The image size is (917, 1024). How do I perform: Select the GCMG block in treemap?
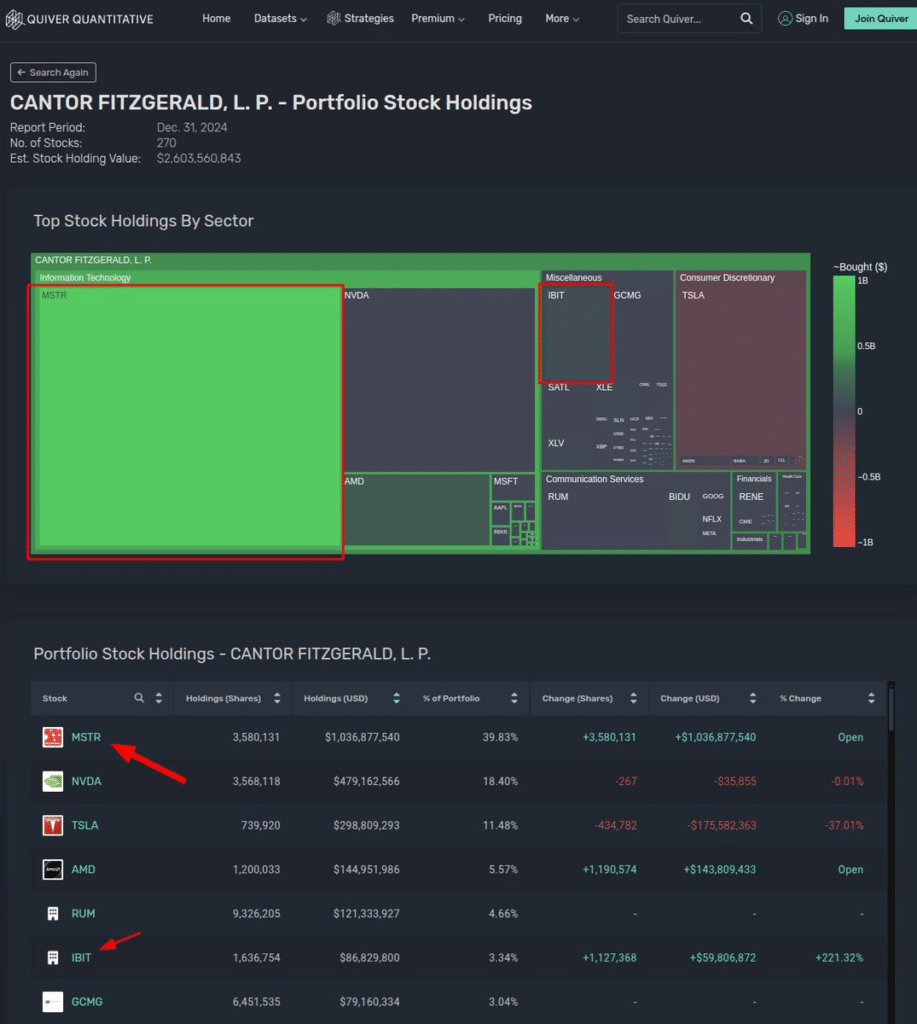pyautogui.click(x=641, y=334)
